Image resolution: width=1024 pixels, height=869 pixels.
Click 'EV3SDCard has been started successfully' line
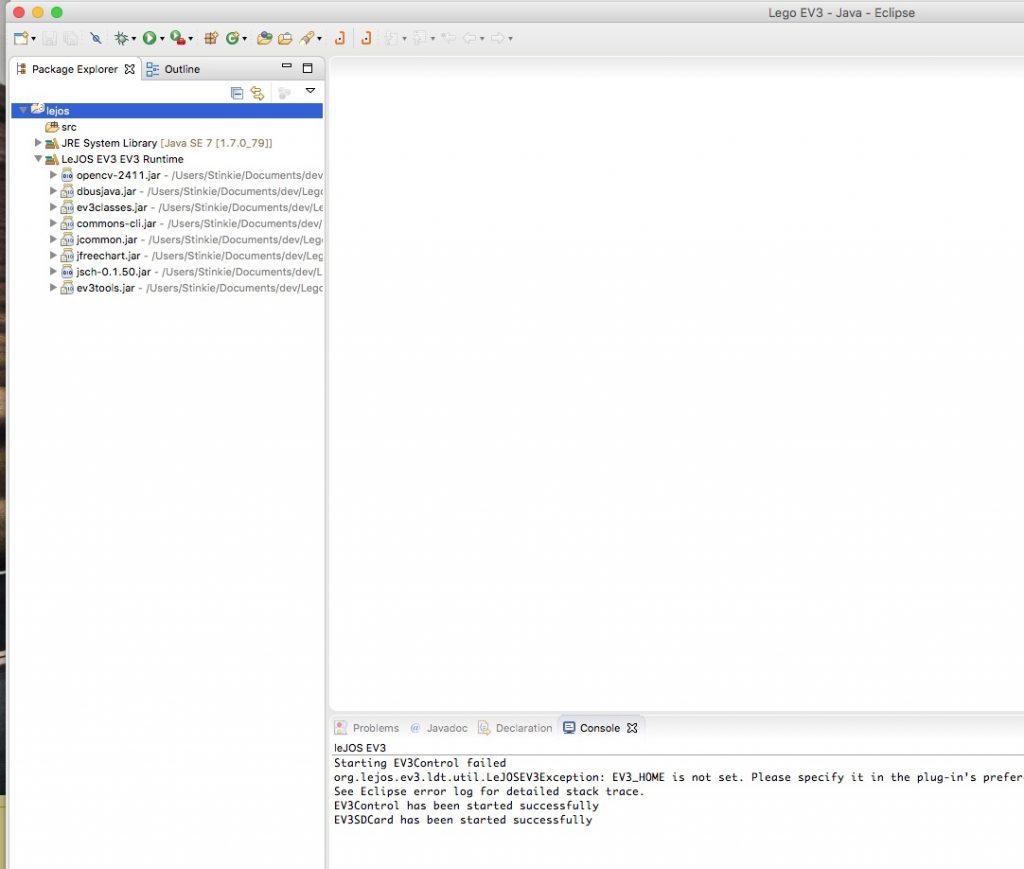(x=463, y=820)
